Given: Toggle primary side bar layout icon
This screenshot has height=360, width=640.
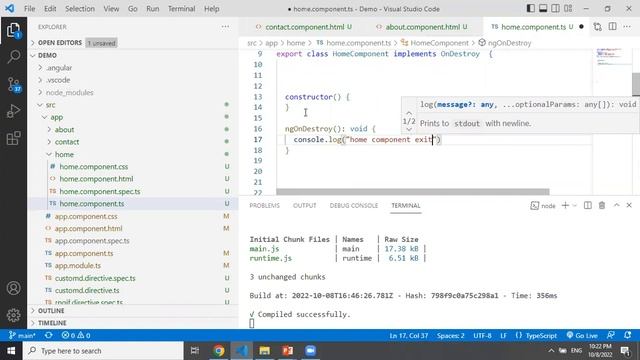Looking at the screenshot, I should 530,9.
